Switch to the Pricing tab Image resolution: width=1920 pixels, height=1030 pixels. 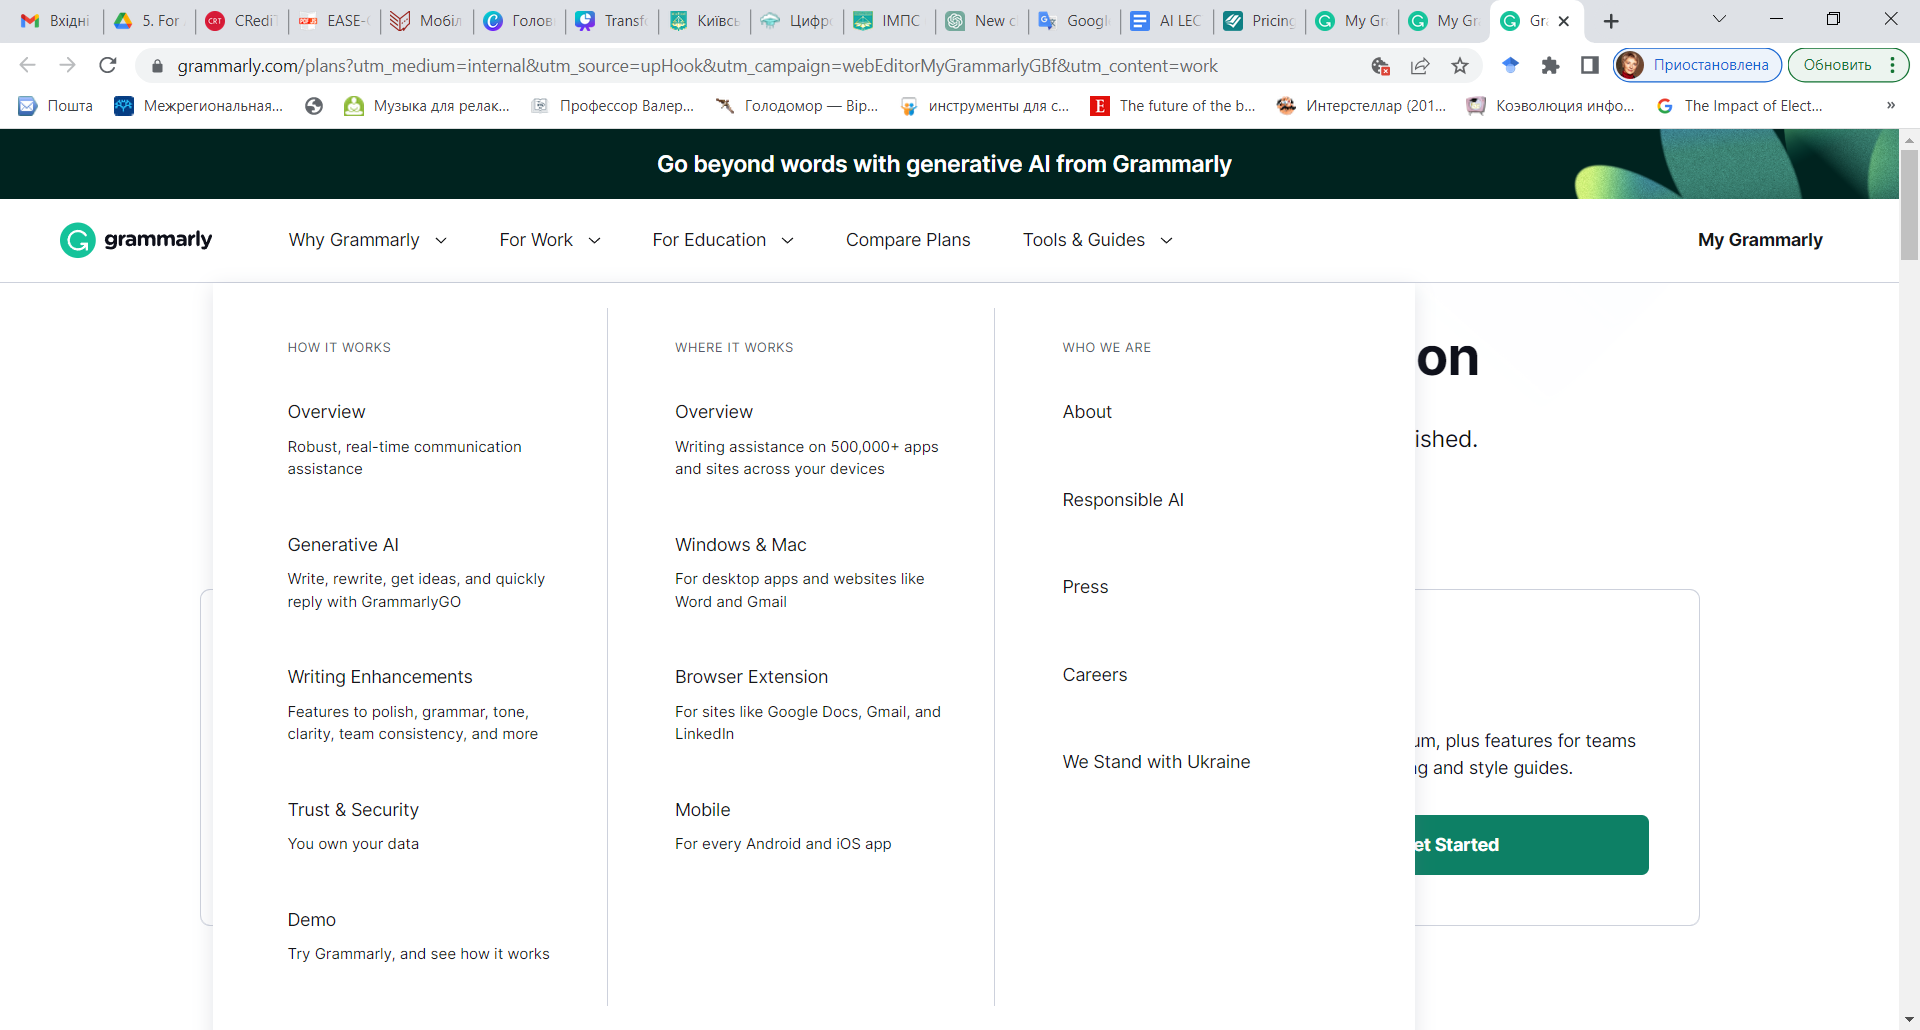click(x=1260, y=21)
